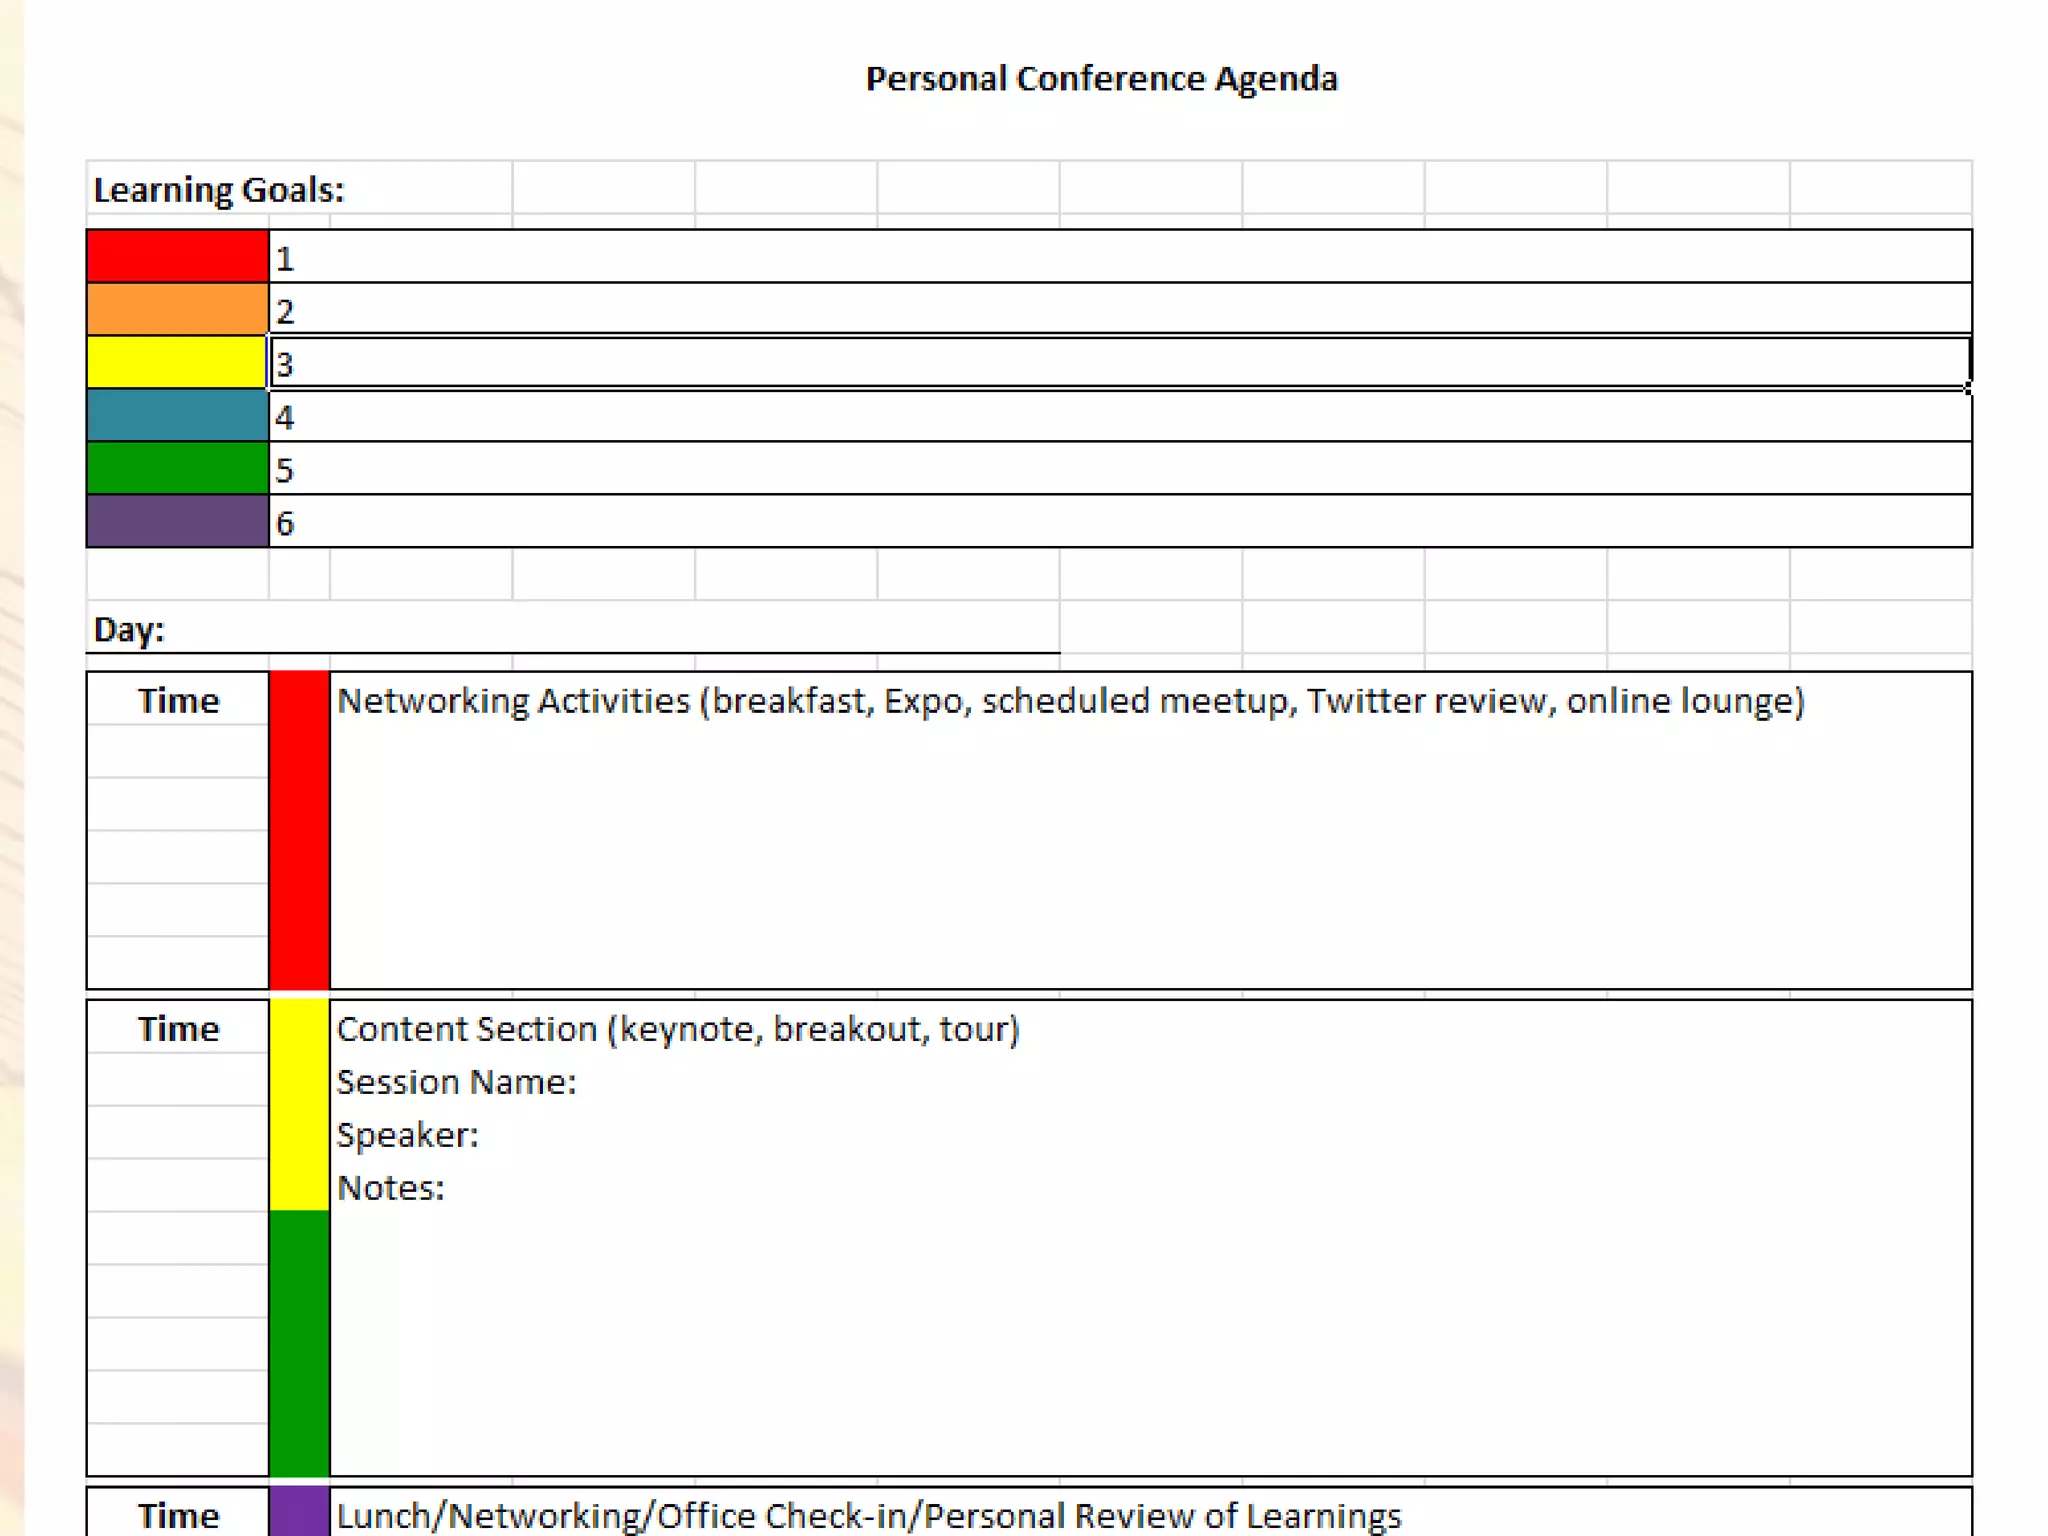Image resolution: width=2048 pixels, height=1536 pixels.
Task: Click the red learning goal color cell
Action: pyautogui.click(x=177, y=256)
